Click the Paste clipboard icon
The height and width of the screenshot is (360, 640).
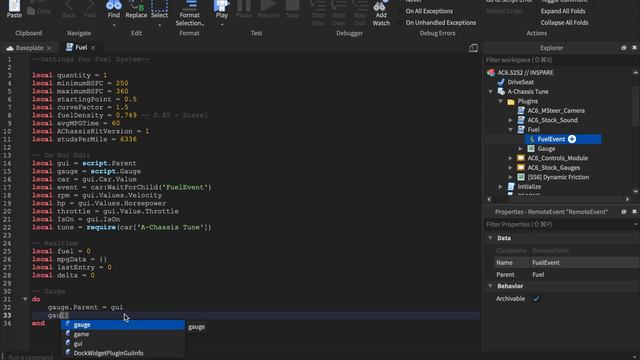click(x=14, y=6)
